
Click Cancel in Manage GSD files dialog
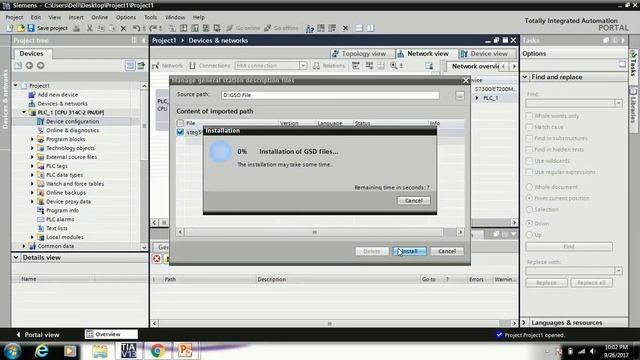(447, 251)
